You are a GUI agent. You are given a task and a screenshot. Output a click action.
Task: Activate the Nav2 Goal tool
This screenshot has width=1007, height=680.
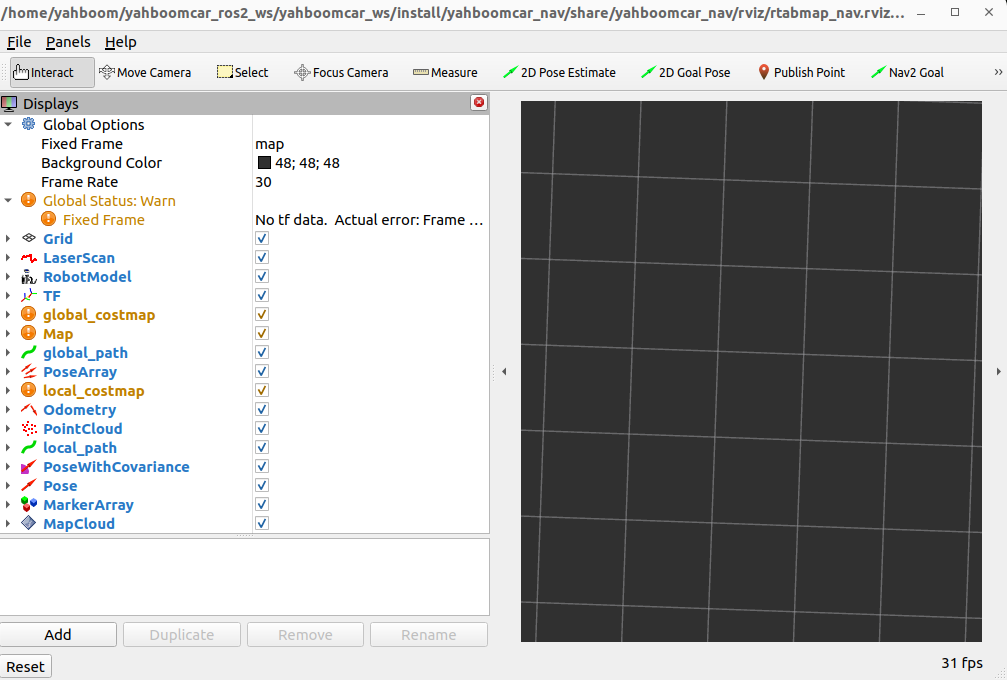coord(907,72)
